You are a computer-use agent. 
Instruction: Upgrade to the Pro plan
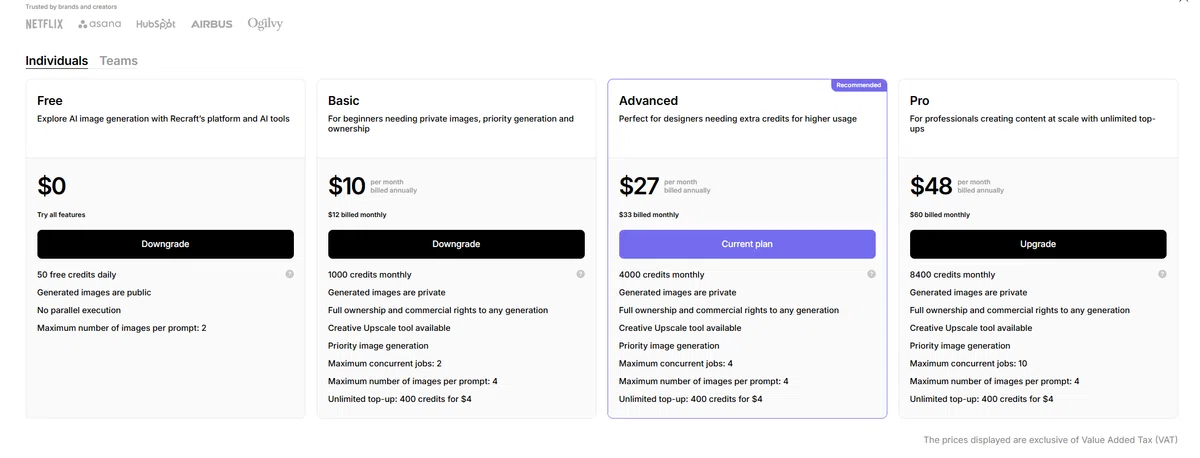coord(1038,244)
